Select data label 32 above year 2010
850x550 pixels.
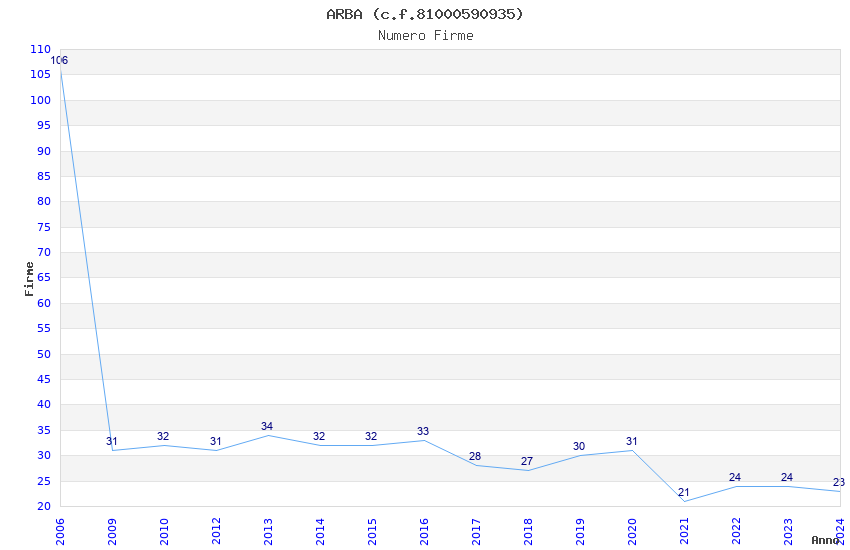tap(163, 436)
